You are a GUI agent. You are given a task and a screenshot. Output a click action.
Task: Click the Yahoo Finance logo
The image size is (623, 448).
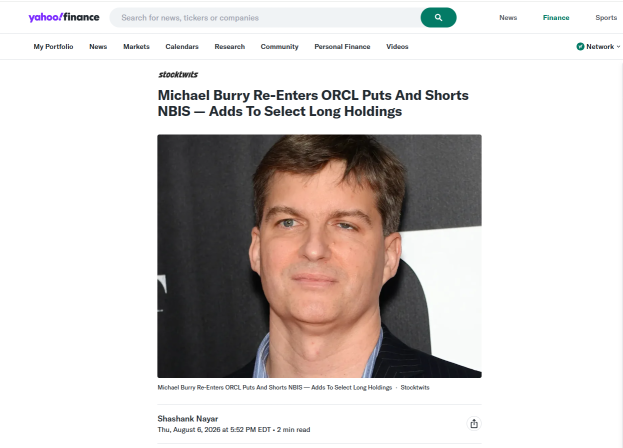pos(64,17)
